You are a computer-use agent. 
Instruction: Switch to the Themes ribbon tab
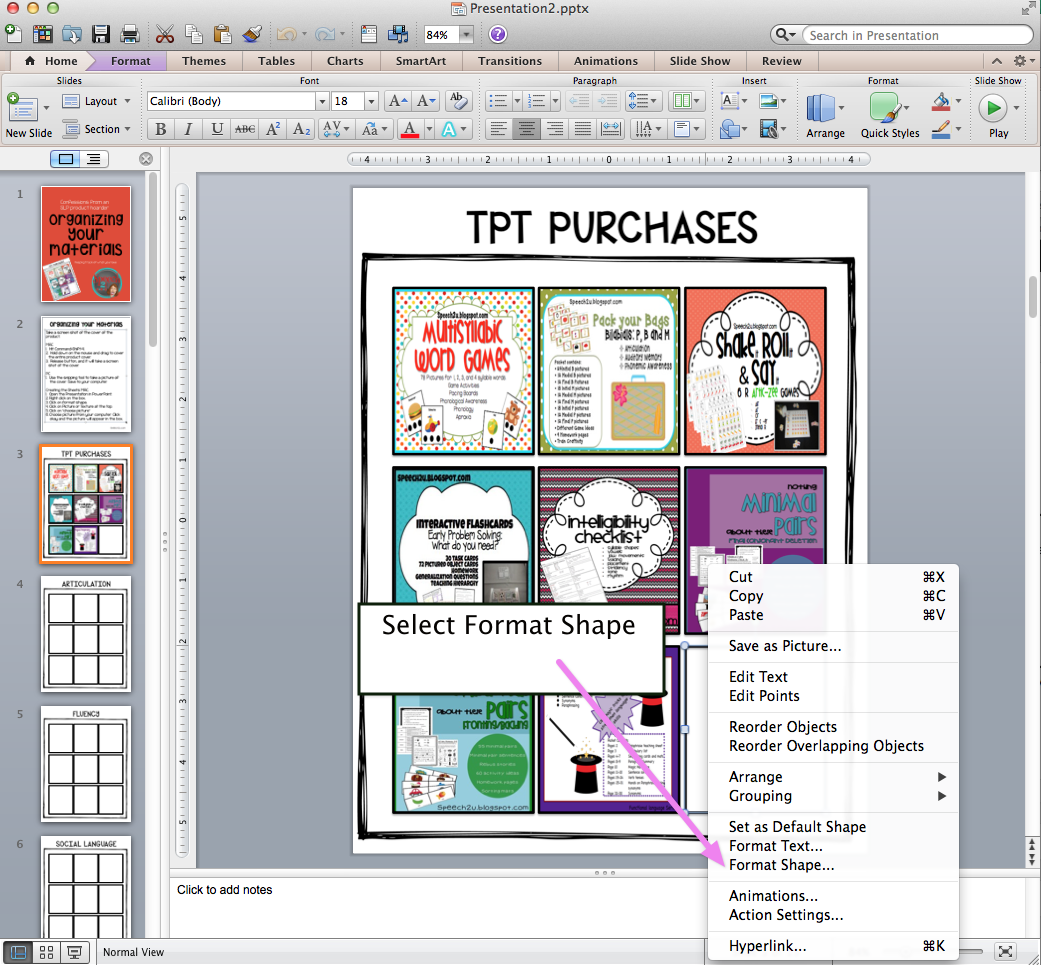(x=204, y=61)
